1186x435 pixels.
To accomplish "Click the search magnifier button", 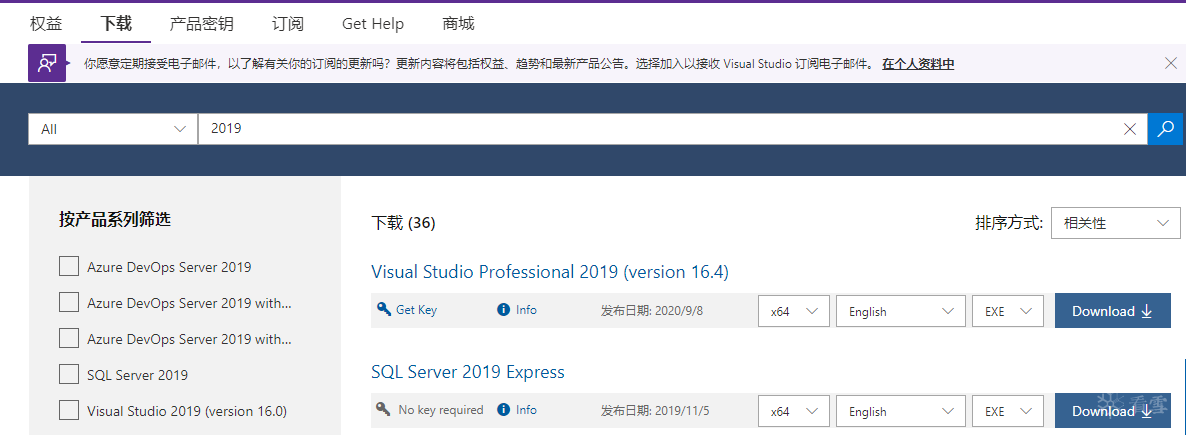I will point(1166,129).
